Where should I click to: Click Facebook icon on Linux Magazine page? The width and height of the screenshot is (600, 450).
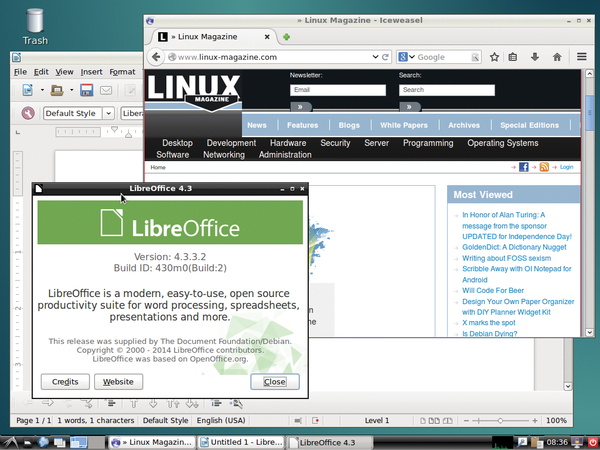tap(523, 167)
